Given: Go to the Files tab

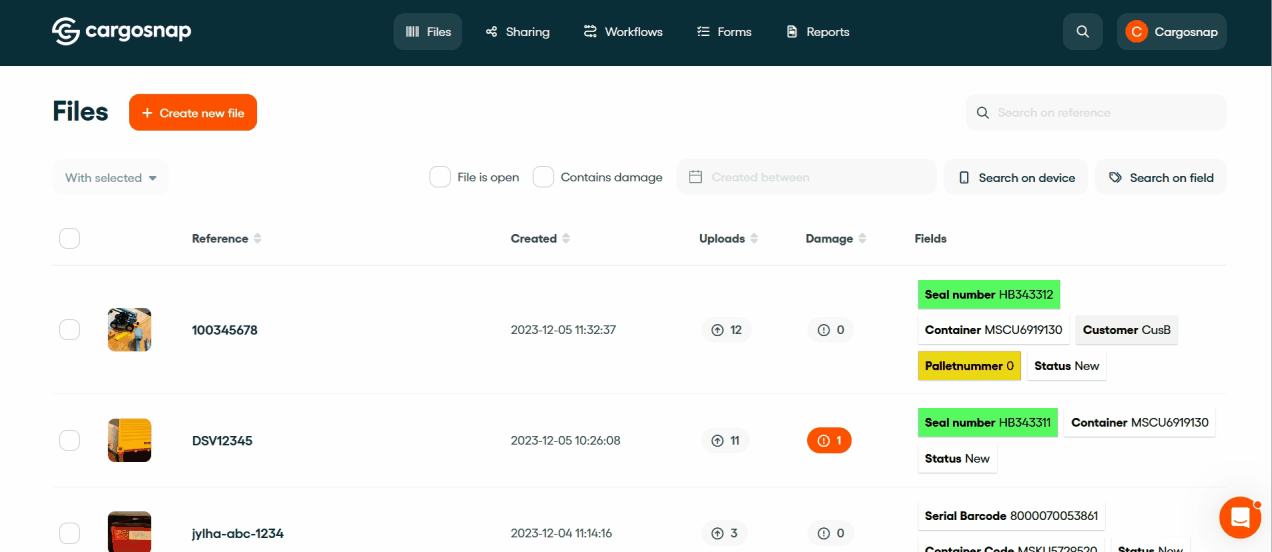Looking at the screenshot, I should point(428,32).
